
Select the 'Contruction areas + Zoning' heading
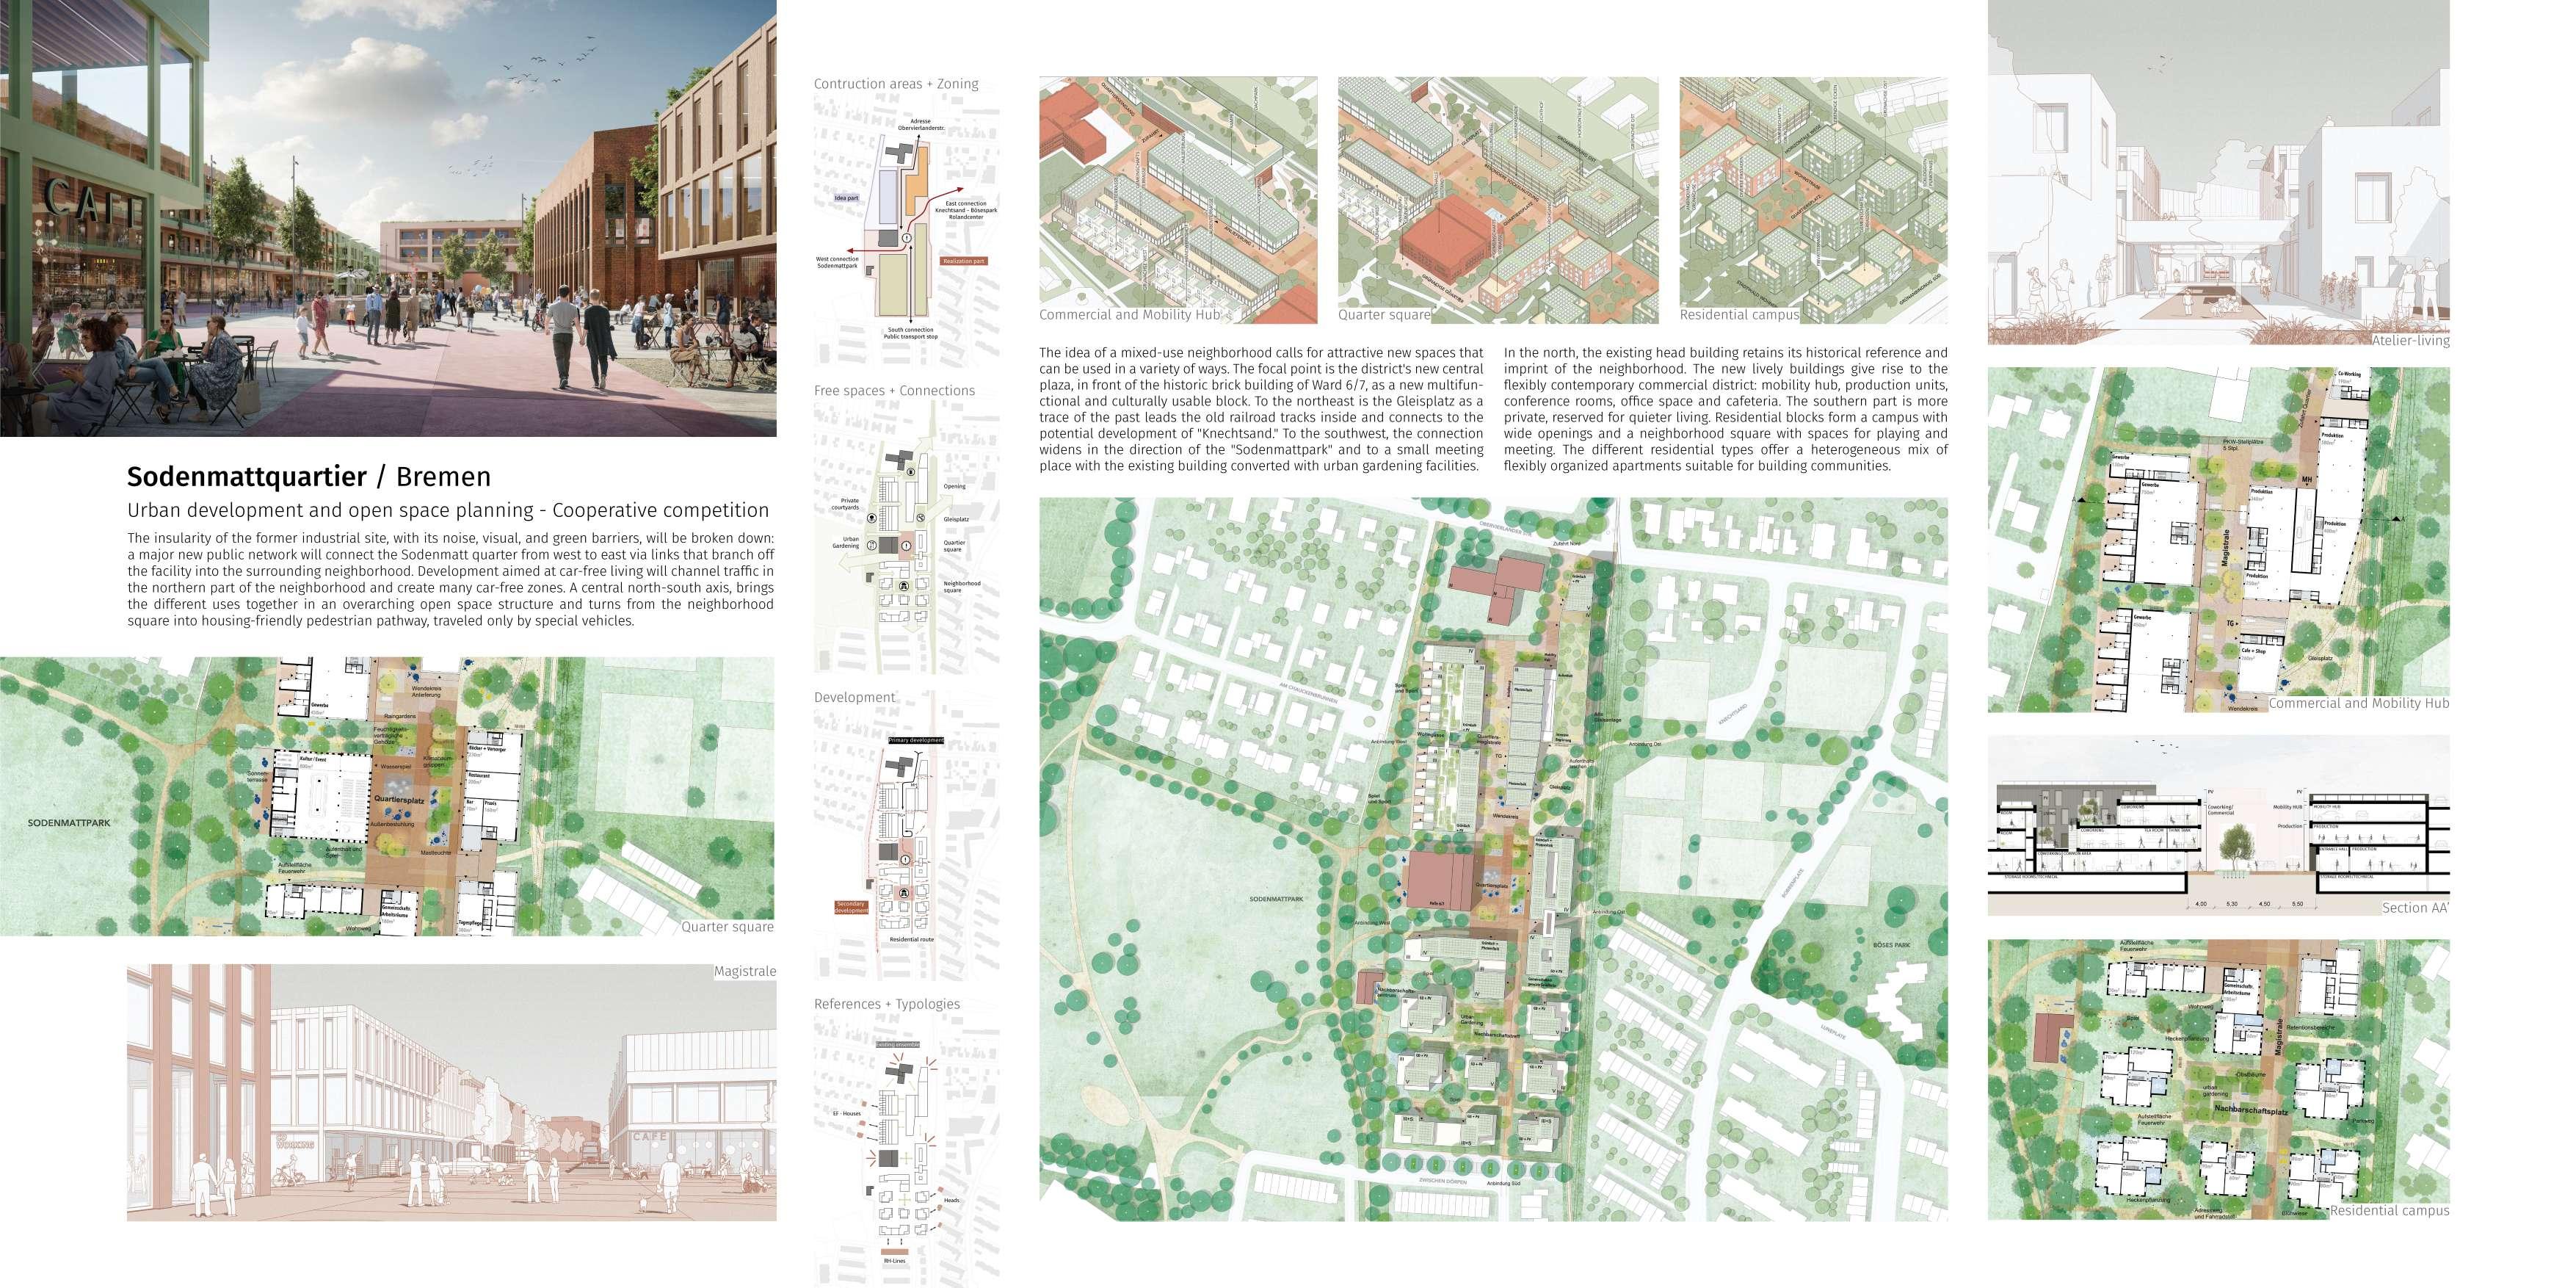point(896,84)
